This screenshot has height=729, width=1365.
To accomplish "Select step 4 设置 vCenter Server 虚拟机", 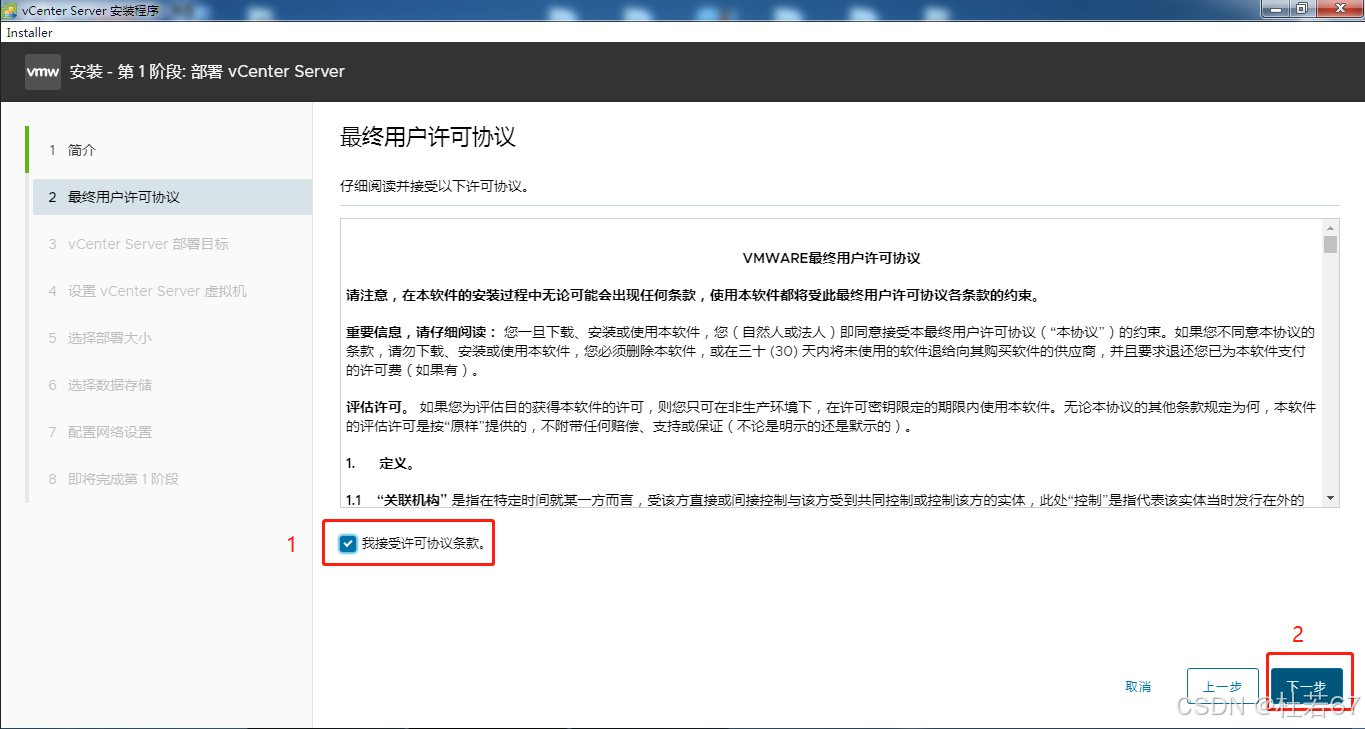I will tap(172, 291).
